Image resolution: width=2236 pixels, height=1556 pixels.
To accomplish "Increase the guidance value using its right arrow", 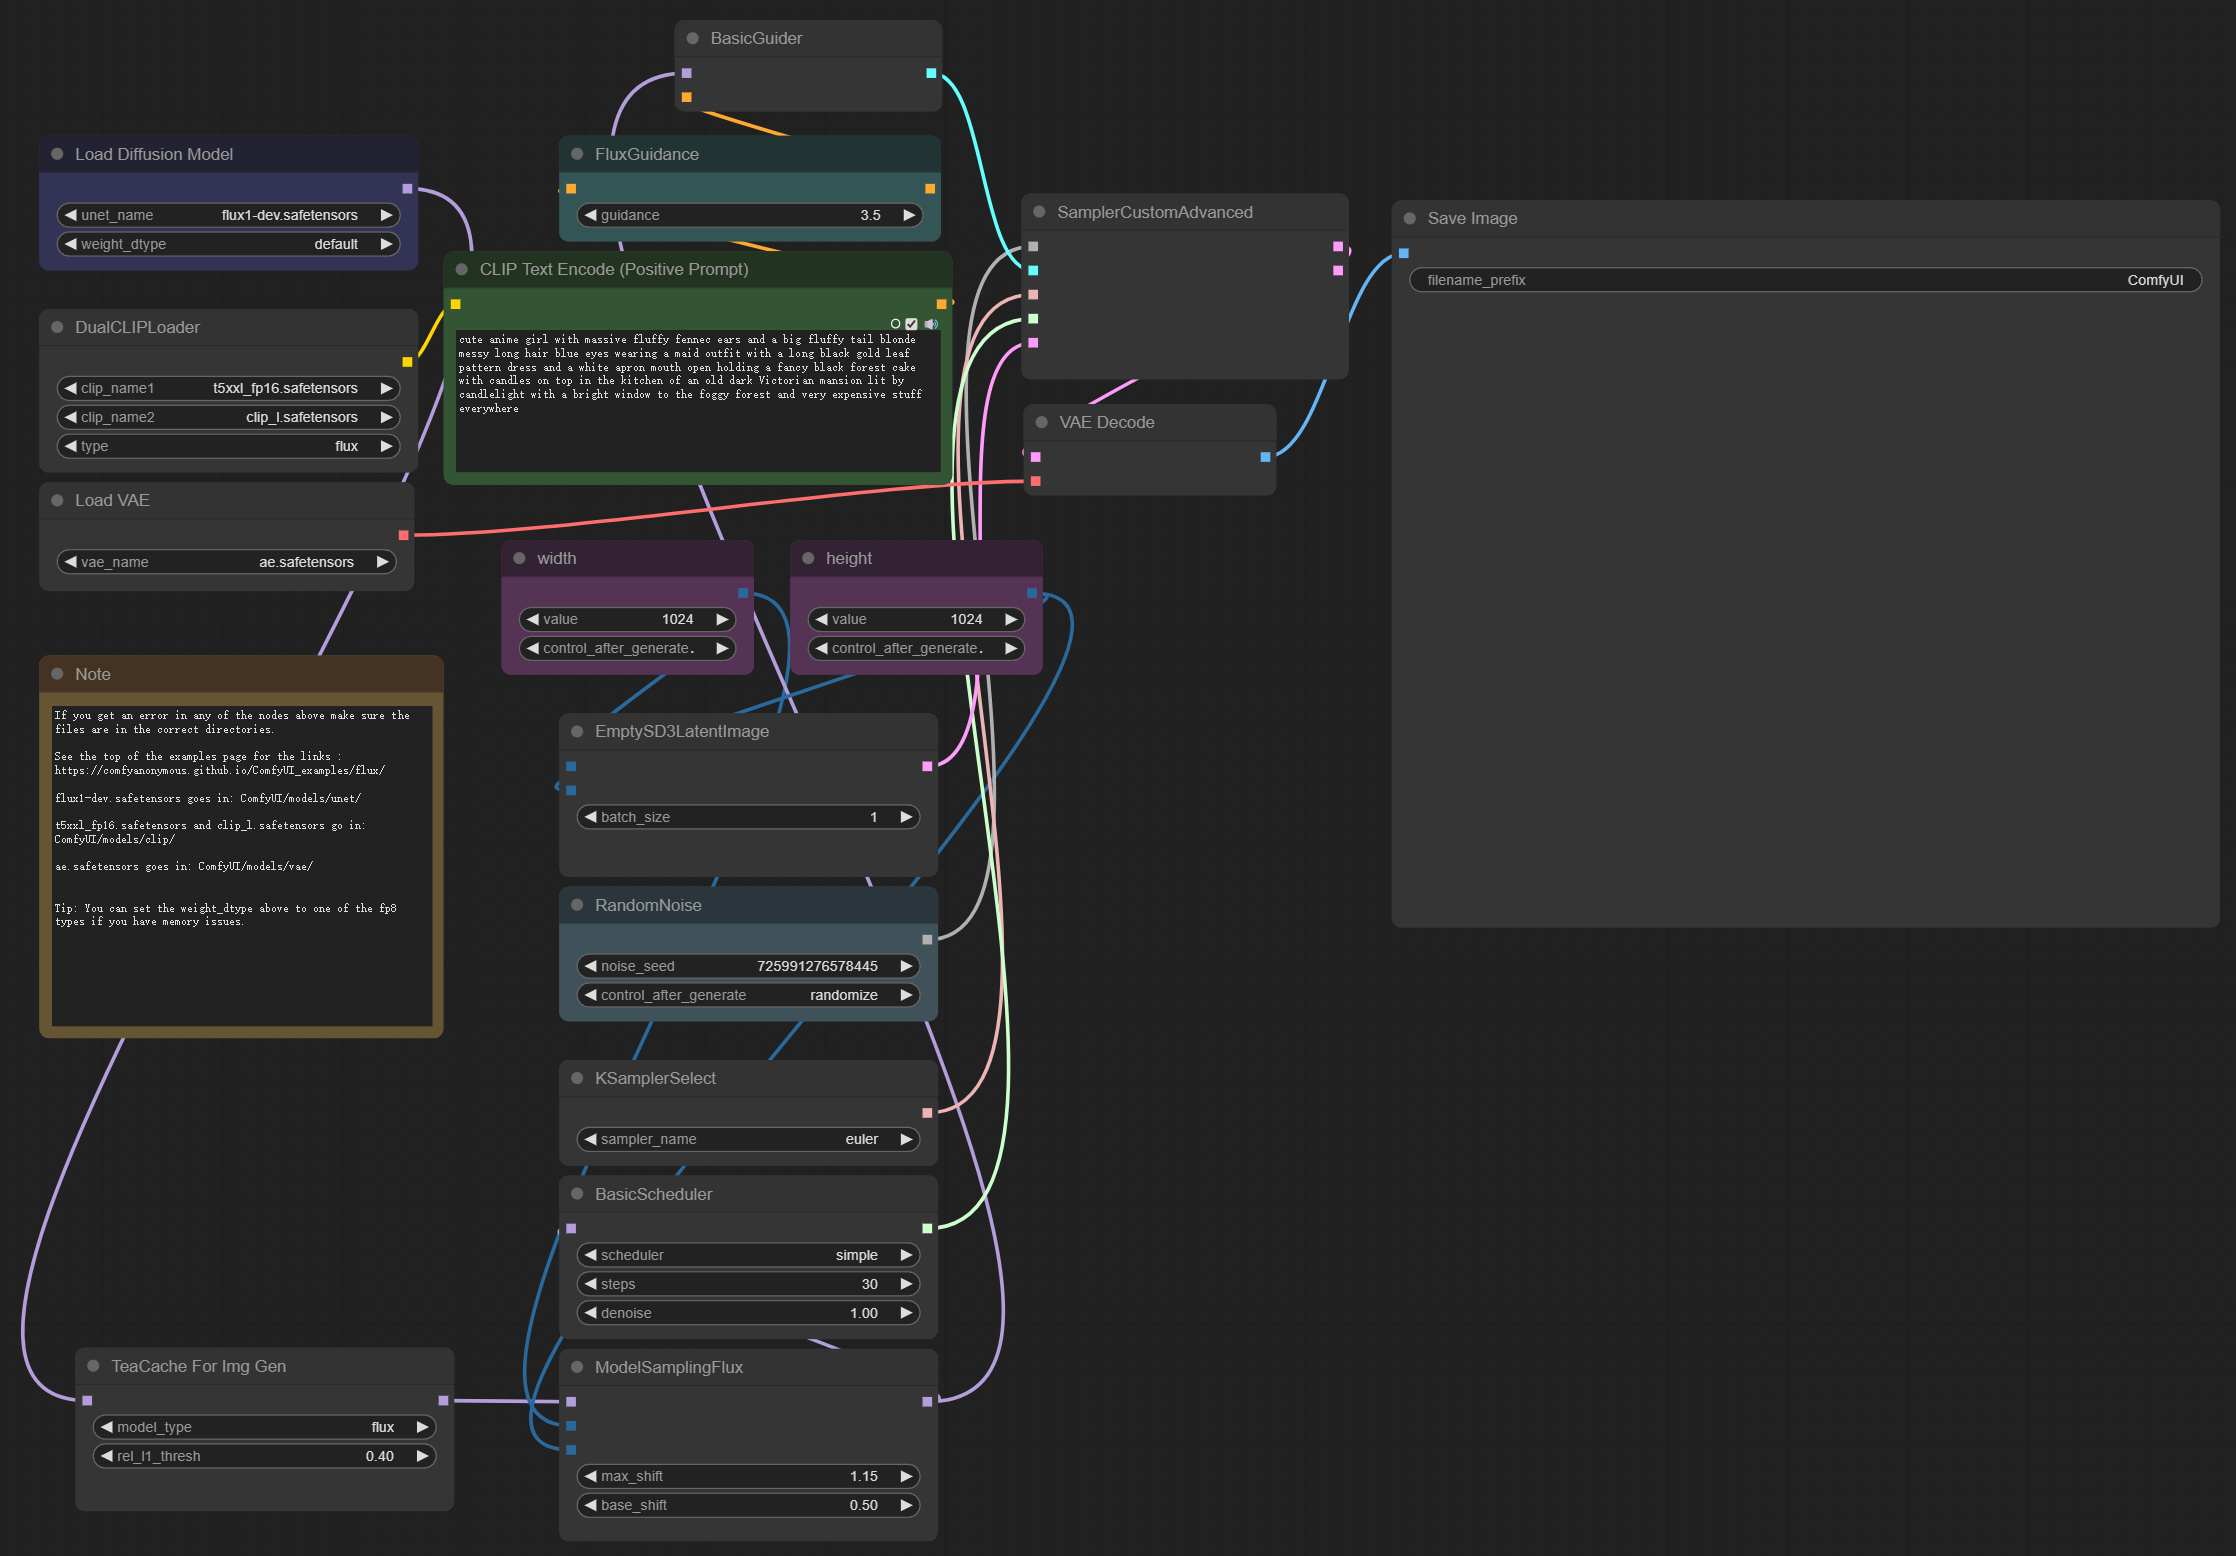I will coord(908,215).
